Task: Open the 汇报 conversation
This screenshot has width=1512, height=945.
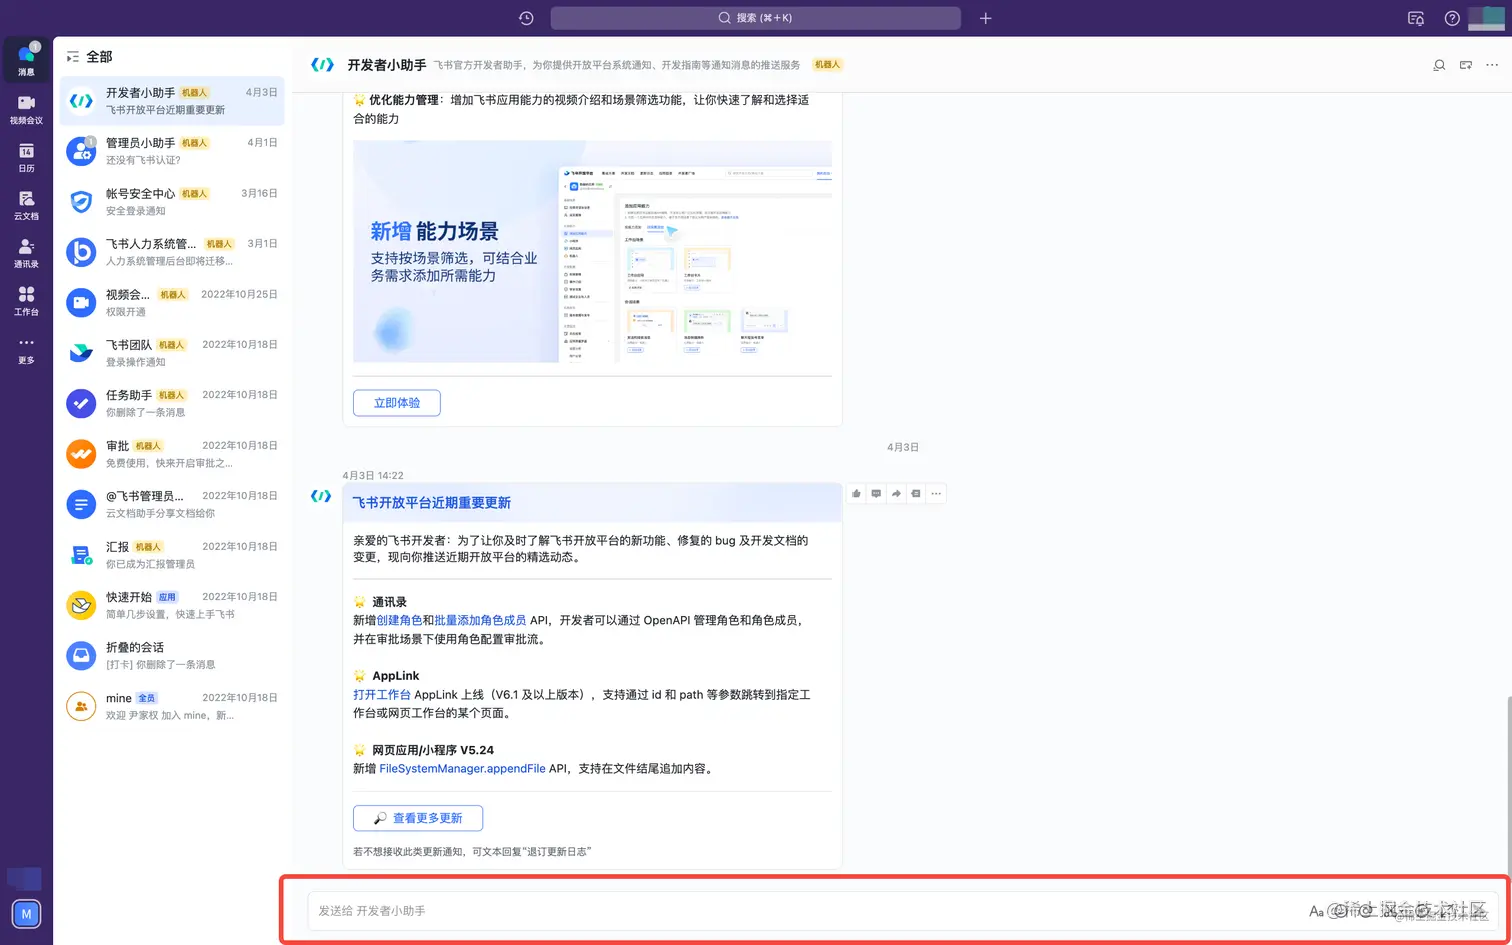Action: click(172, 555)
